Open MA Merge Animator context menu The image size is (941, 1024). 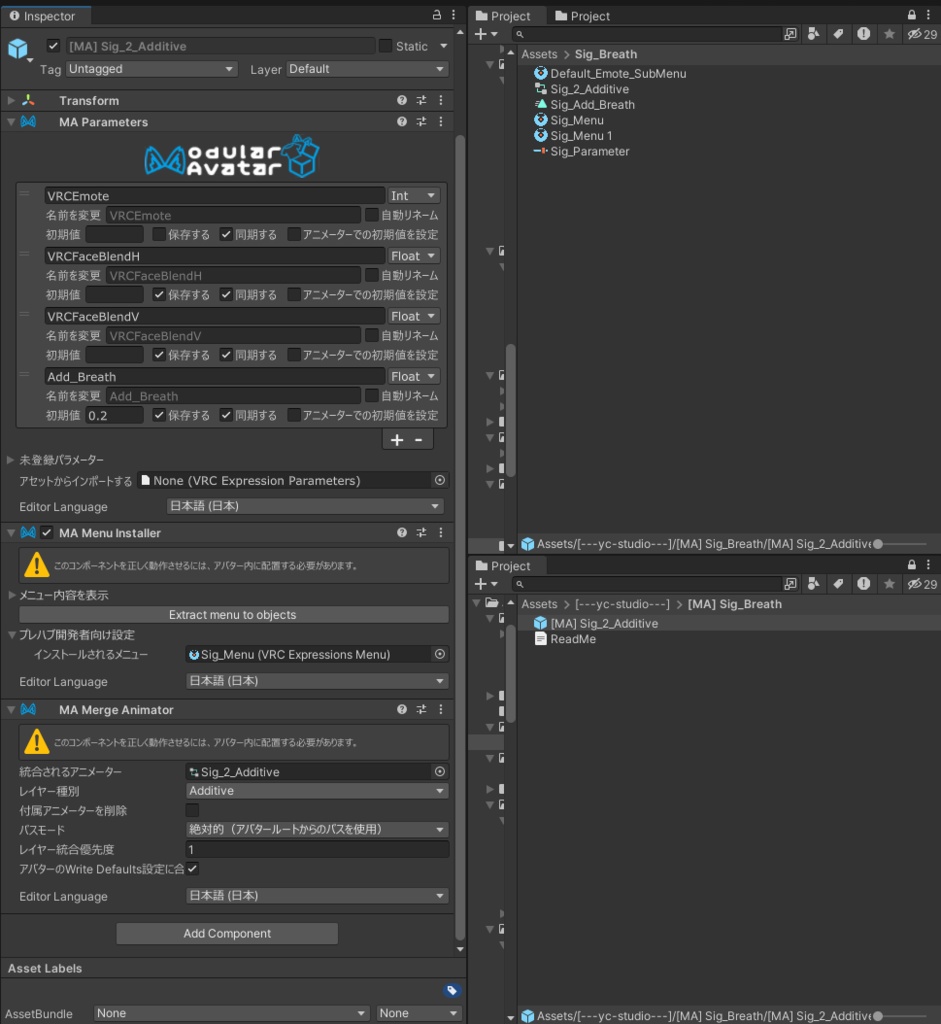(441, 709)
